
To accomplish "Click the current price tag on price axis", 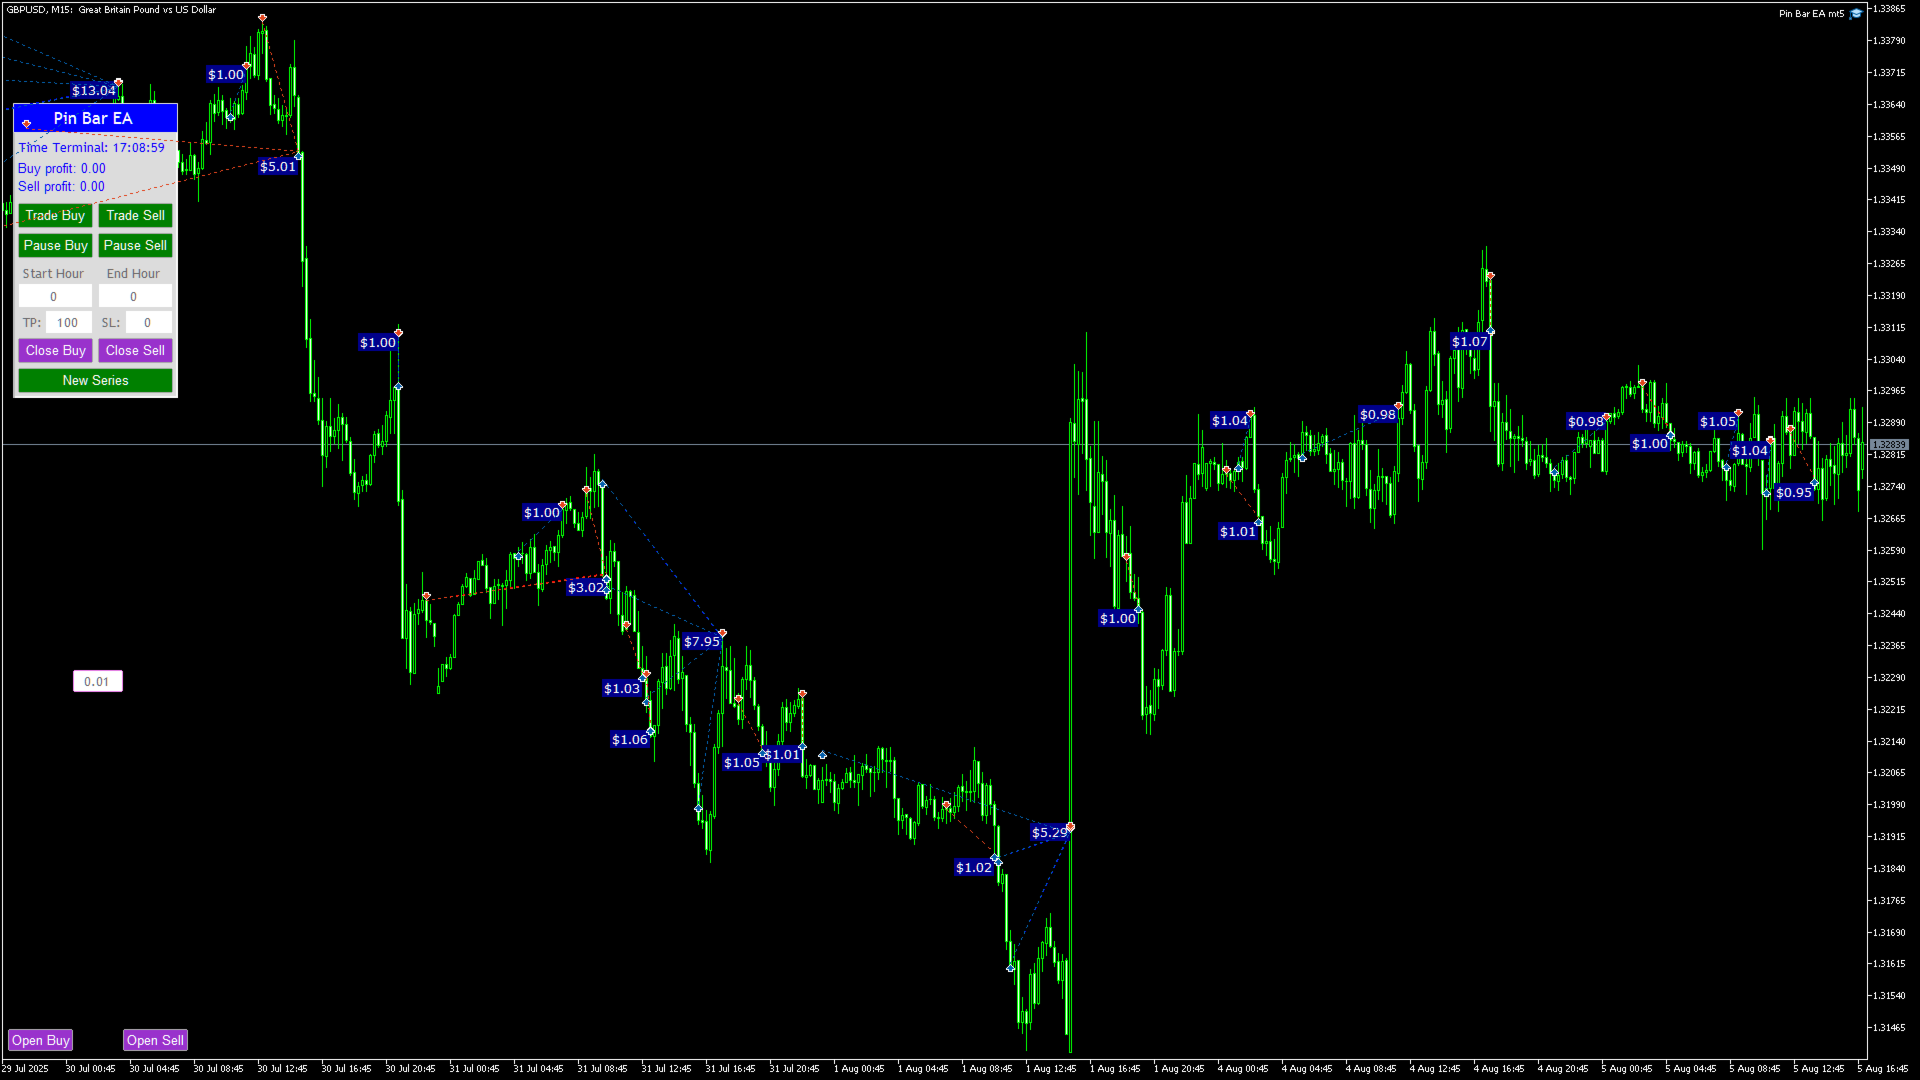I will click(x=1889, y=444).
